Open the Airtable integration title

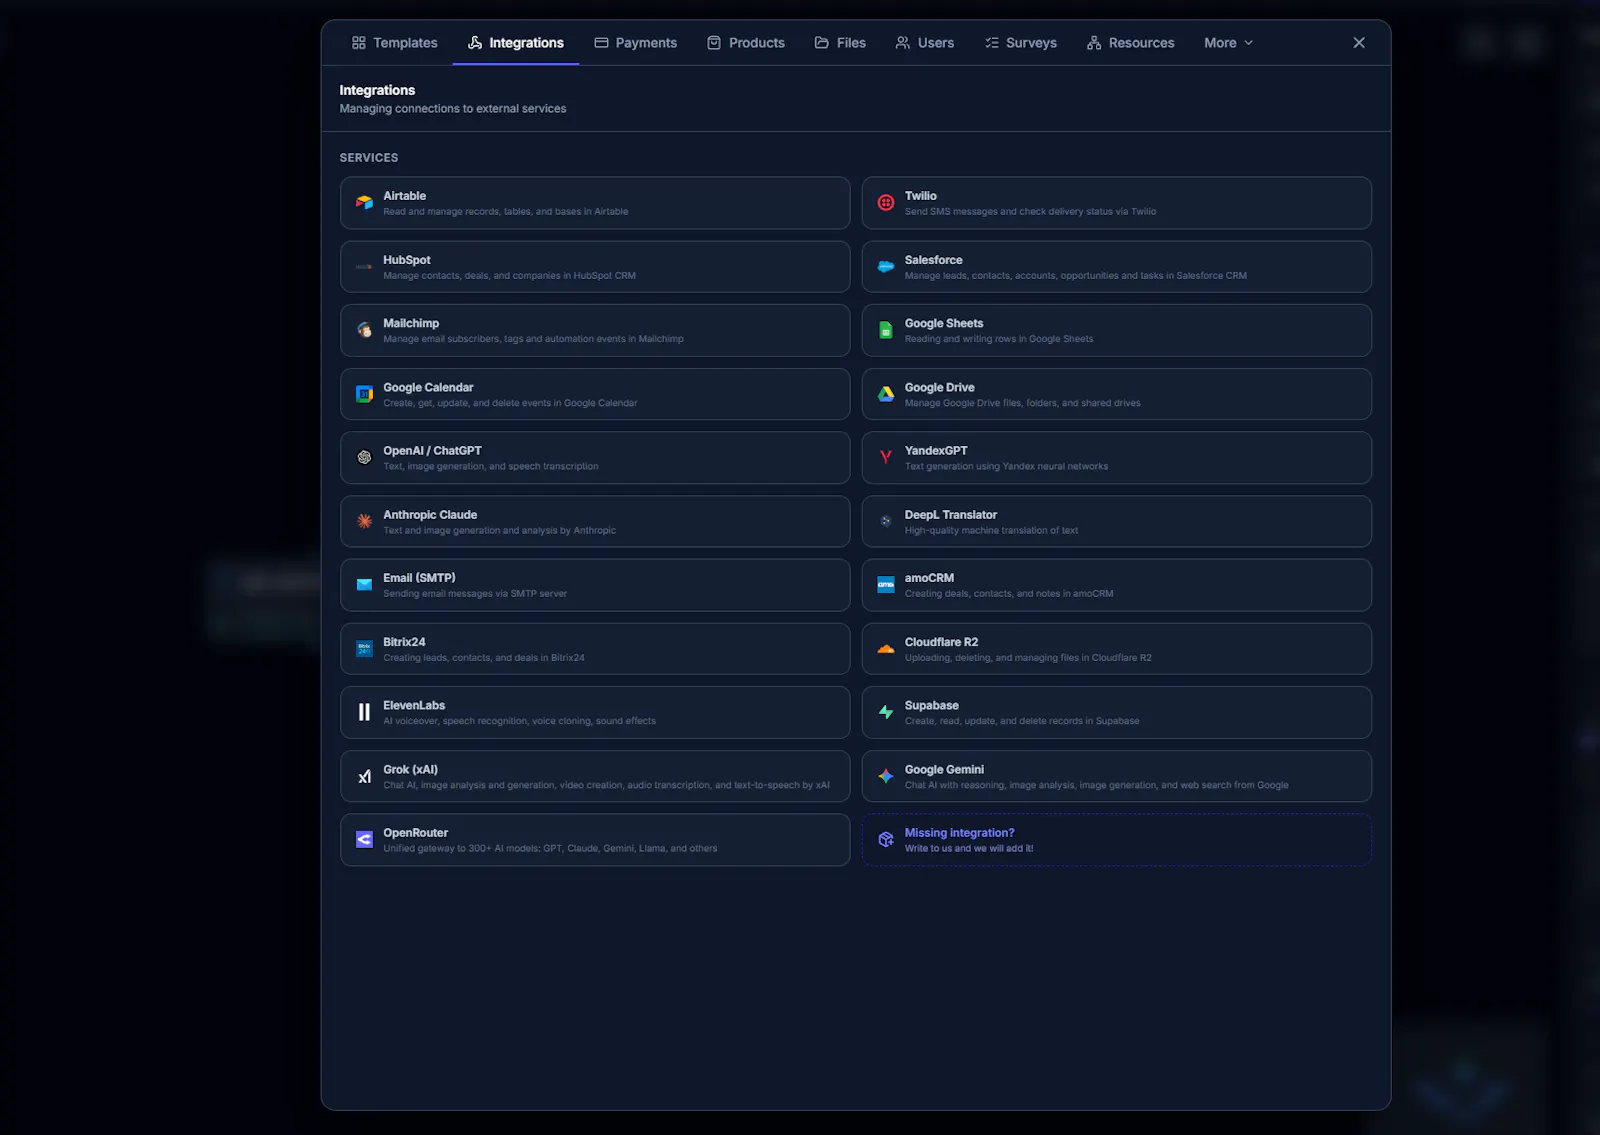tap(404, 196)
